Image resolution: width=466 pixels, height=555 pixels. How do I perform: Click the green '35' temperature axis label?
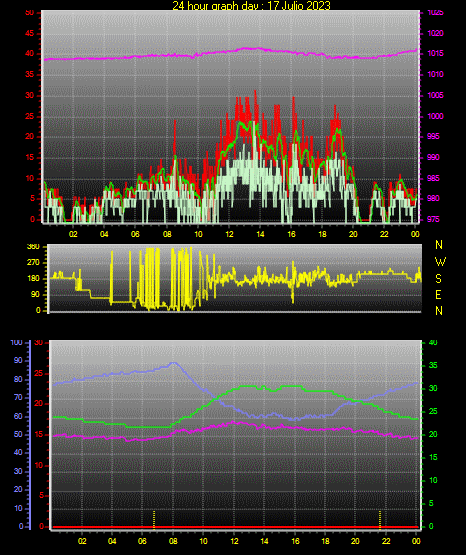click(433, 365)
